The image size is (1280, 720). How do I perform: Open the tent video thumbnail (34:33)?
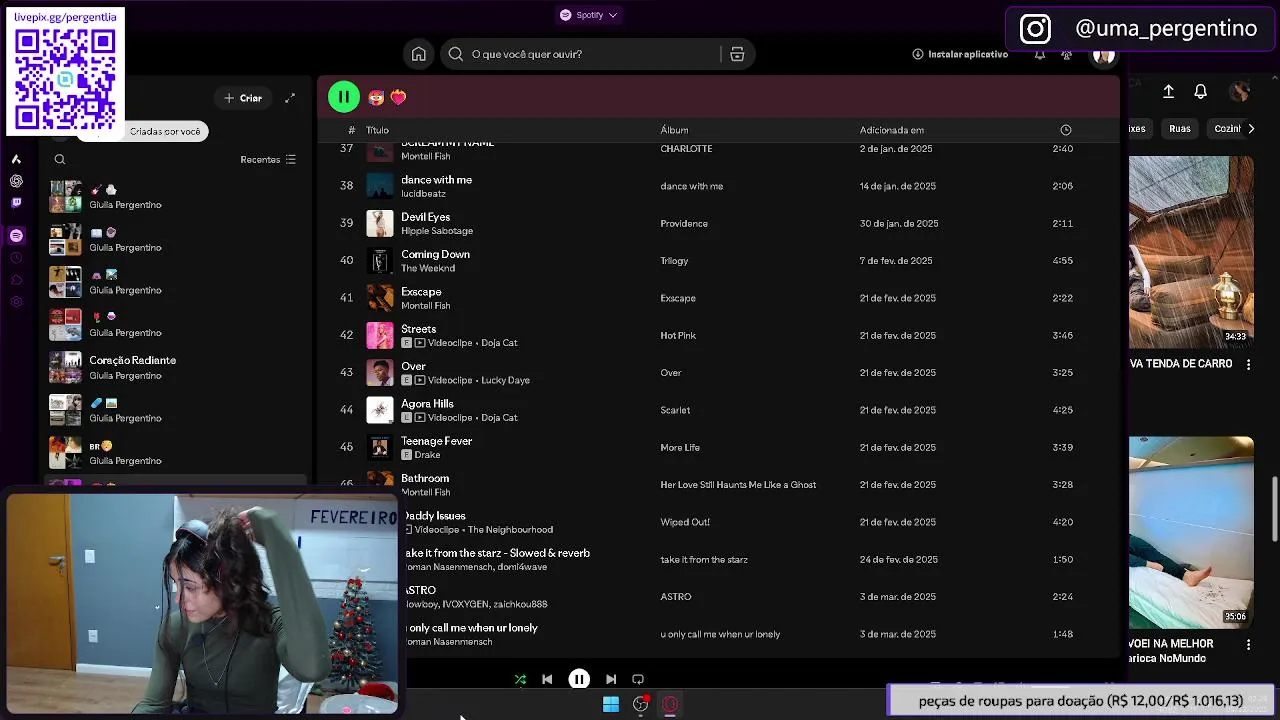1191,252
